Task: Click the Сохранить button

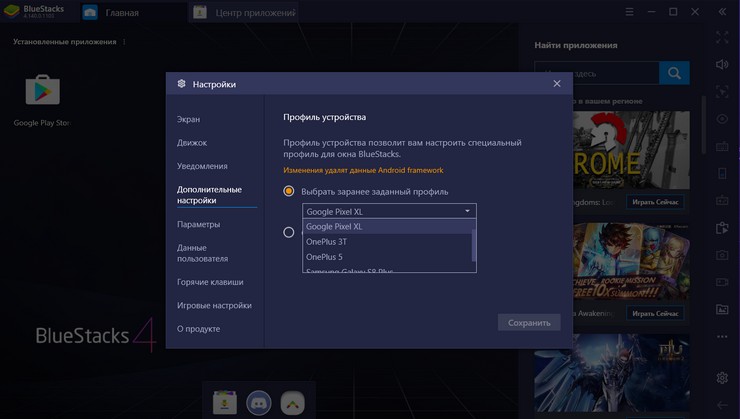Action: [529, 323]
